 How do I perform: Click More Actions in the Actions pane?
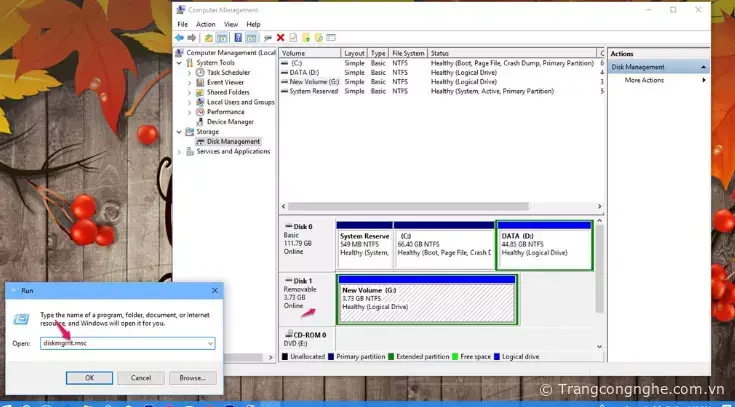[x=645, y=80]
